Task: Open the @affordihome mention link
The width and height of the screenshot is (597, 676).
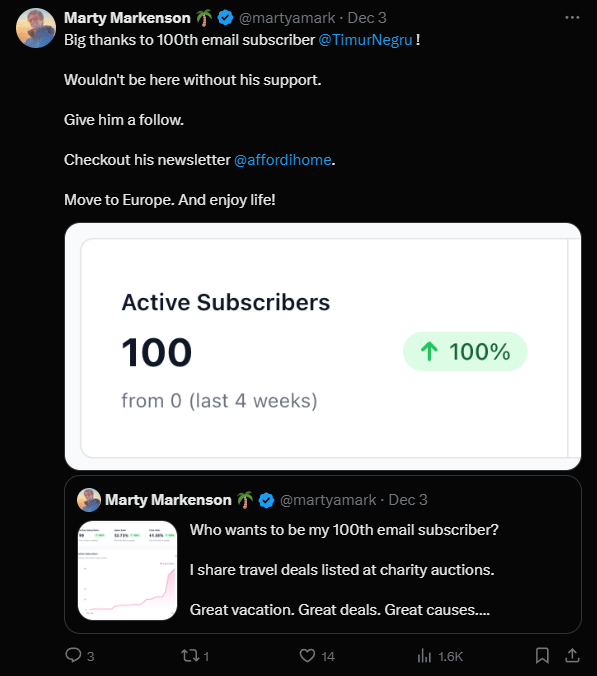Action: pyautogui.click(x=283, y=160)
